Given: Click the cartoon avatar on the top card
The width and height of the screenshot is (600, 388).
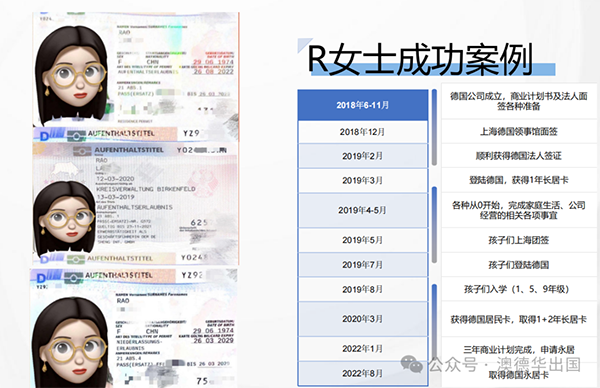Looking at the screenshot, I should click(72, 76).
